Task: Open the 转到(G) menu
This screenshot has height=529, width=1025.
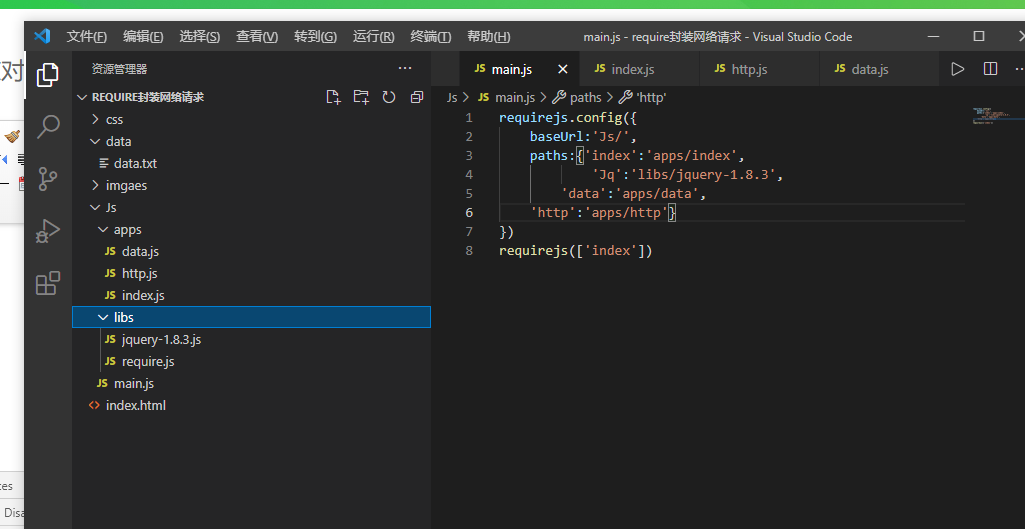Action: click(315, 37)
